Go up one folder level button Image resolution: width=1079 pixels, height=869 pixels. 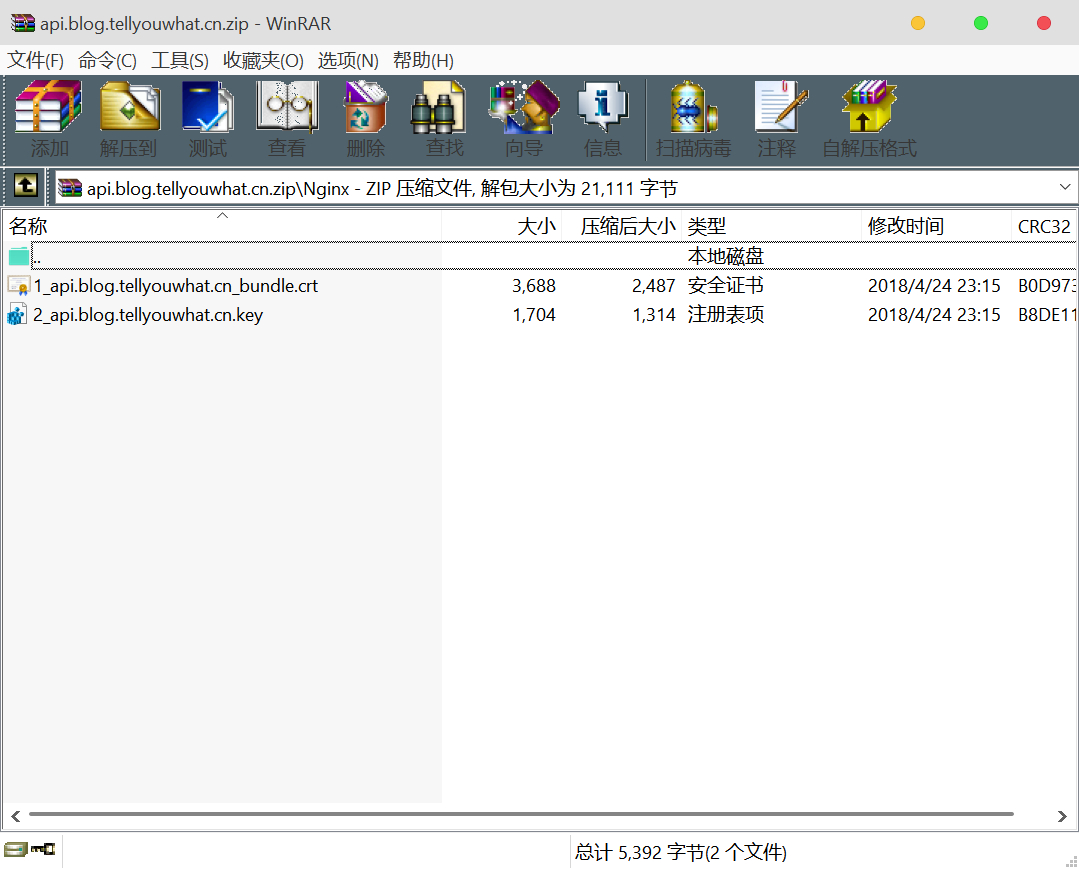[x=25, y=186]
